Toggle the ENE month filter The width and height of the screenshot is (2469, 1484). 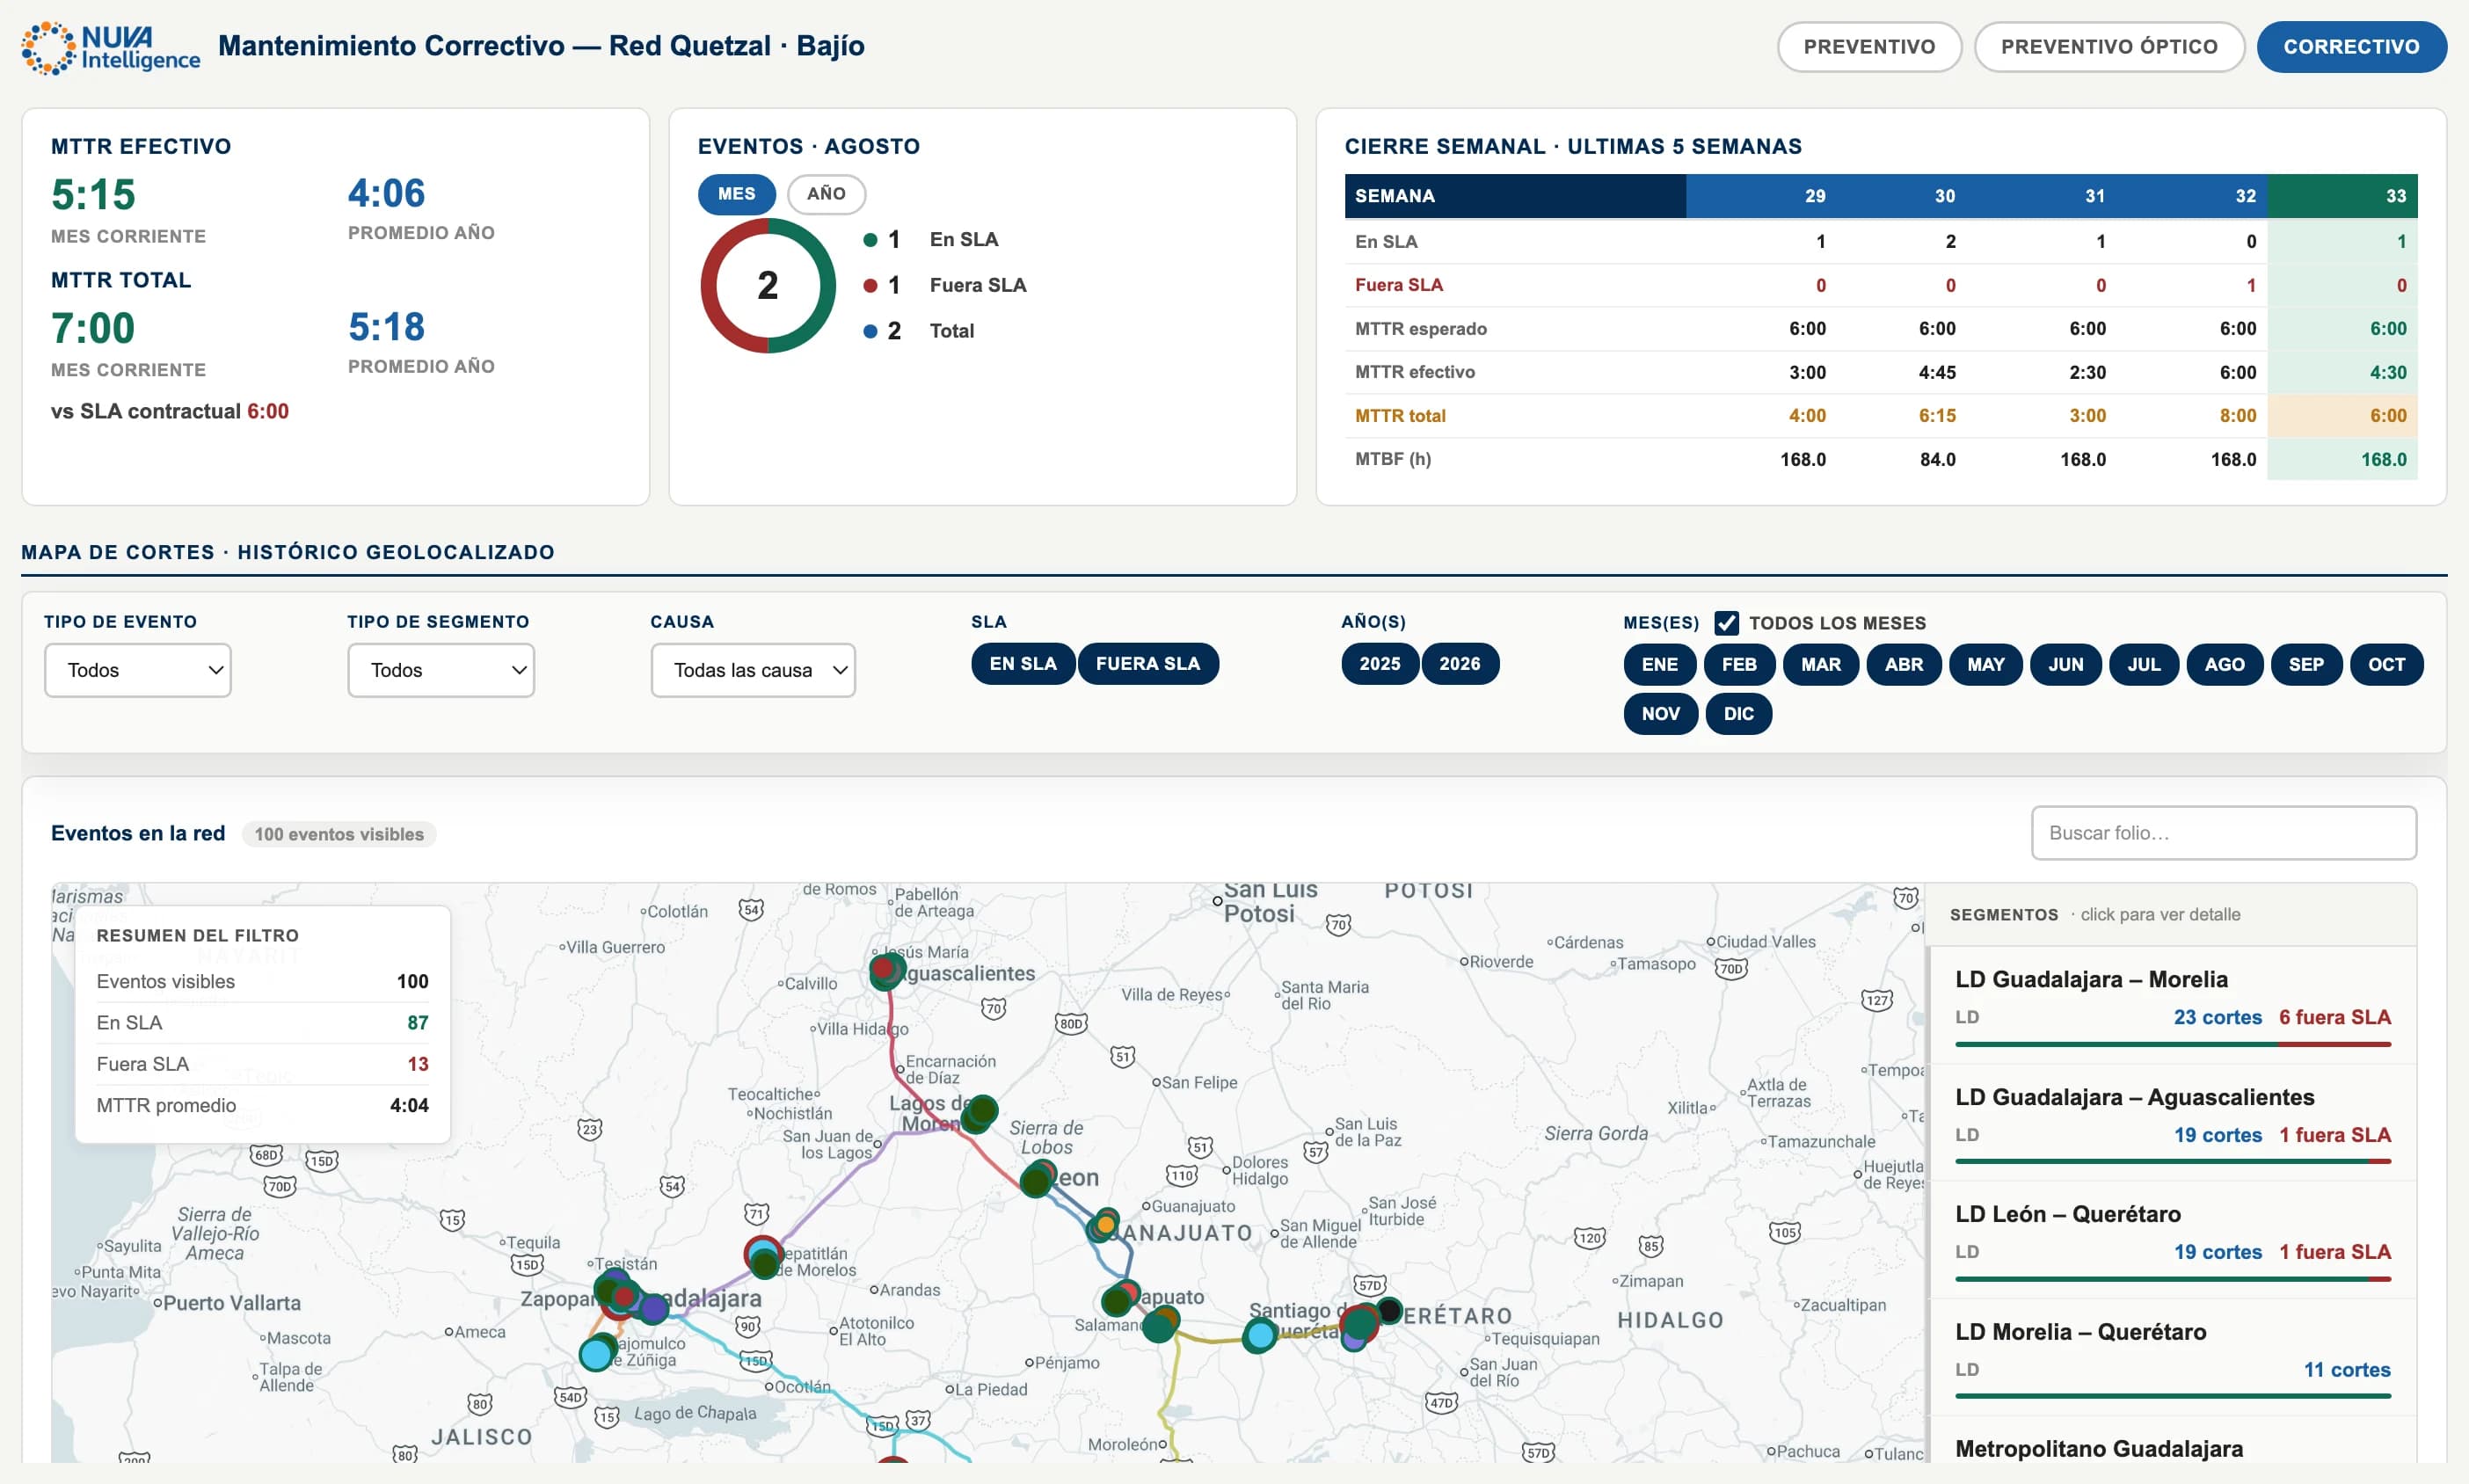[1659, 665]
